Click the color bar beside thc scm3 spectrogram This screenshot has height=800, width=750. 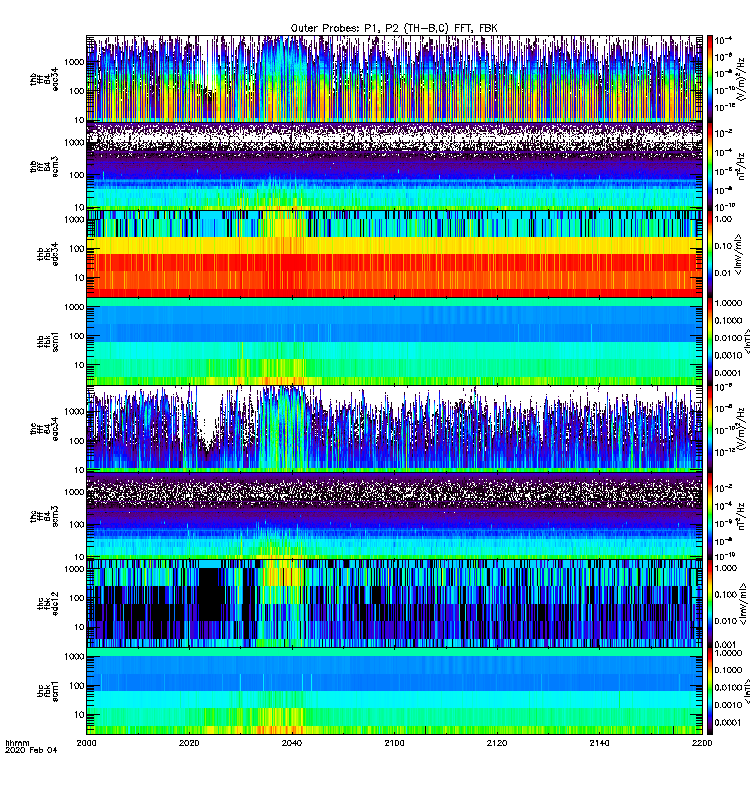710,516
